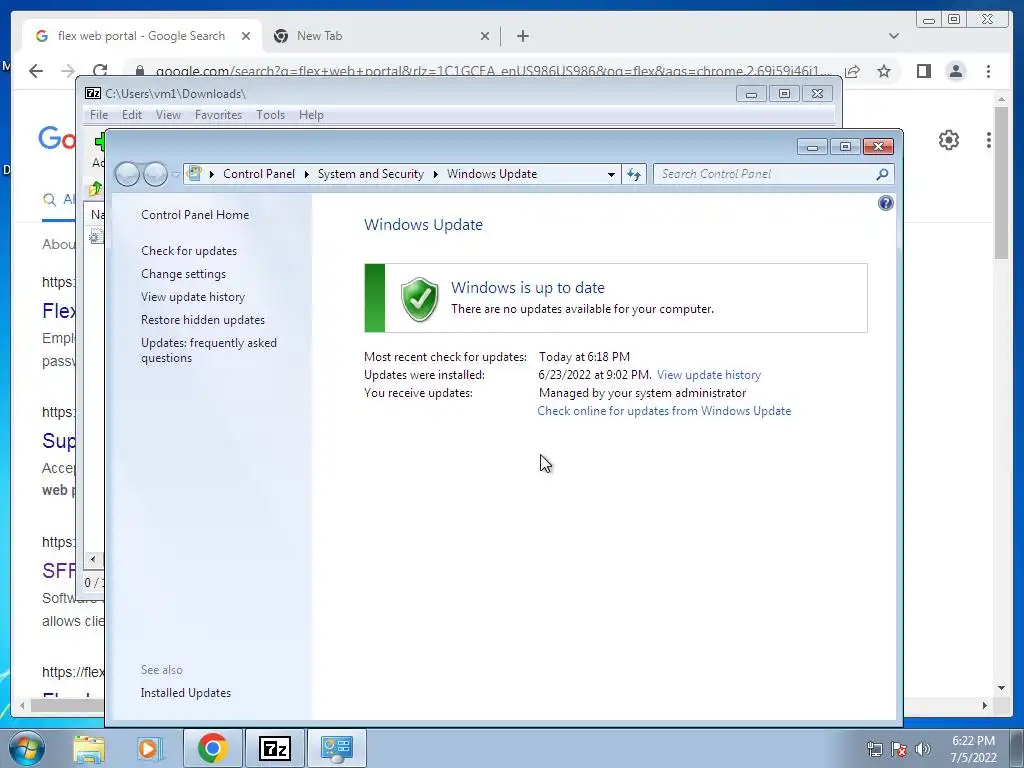Click View update history next to install date
Screen dimensions: 1024x768
[x=709, y=375]
